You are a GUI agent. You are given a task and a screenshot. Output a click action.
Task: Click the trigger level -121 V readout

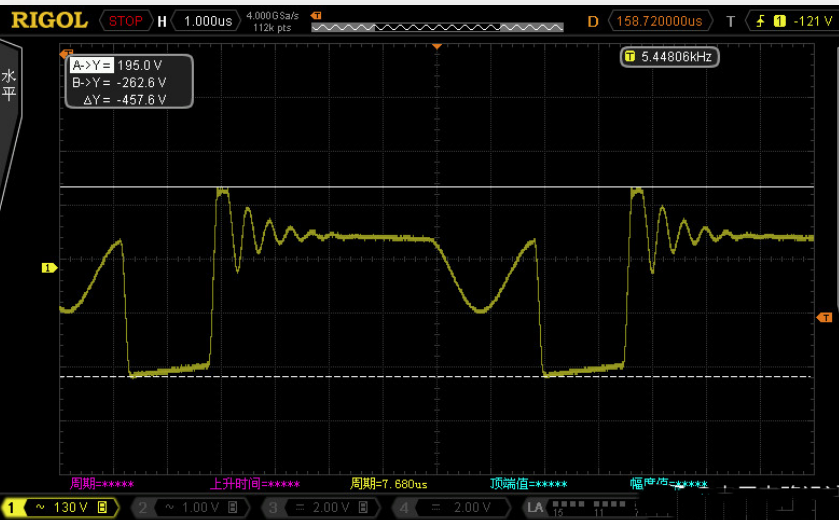click(809, 21)
